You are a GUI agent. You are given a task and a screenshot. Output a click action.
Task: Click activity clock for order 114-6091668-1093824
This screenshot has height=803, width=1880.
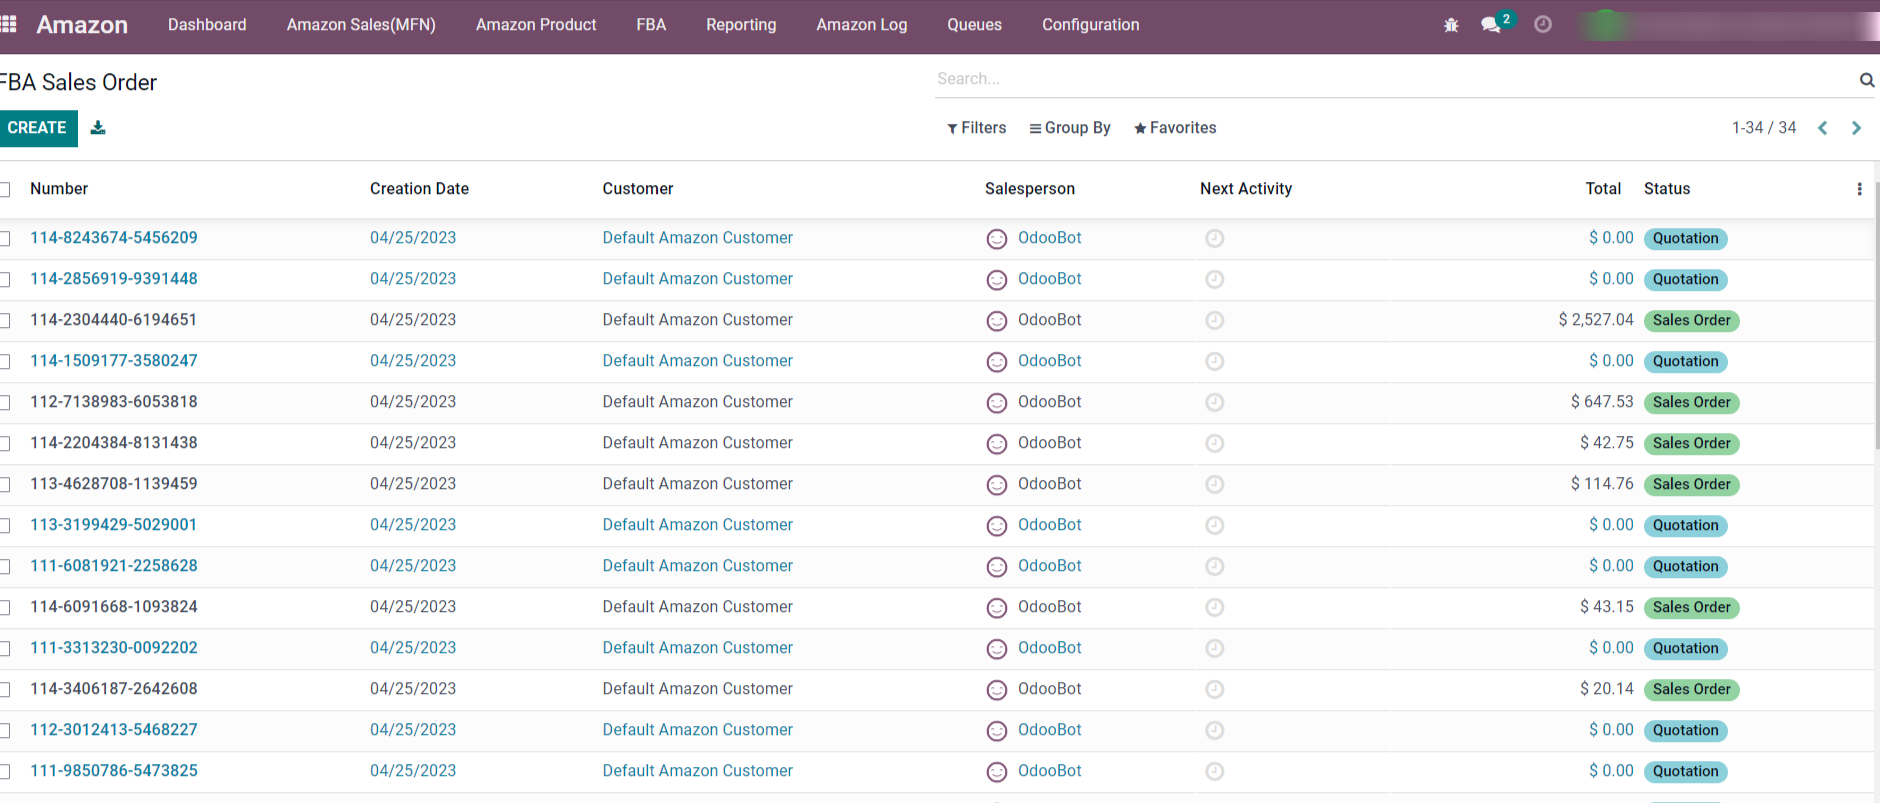1214,607
